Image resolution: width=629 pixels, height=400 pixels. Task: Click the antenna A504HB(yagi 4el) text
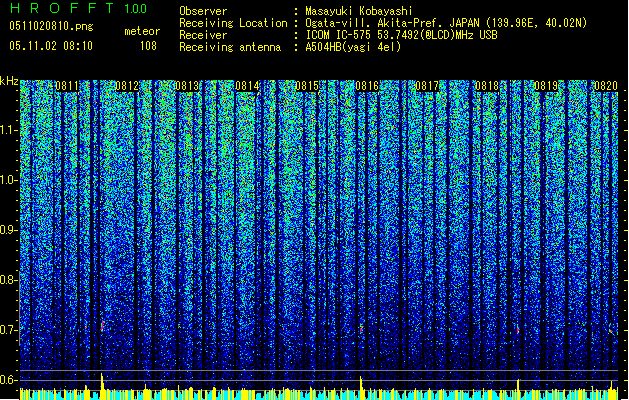[353, 47]
